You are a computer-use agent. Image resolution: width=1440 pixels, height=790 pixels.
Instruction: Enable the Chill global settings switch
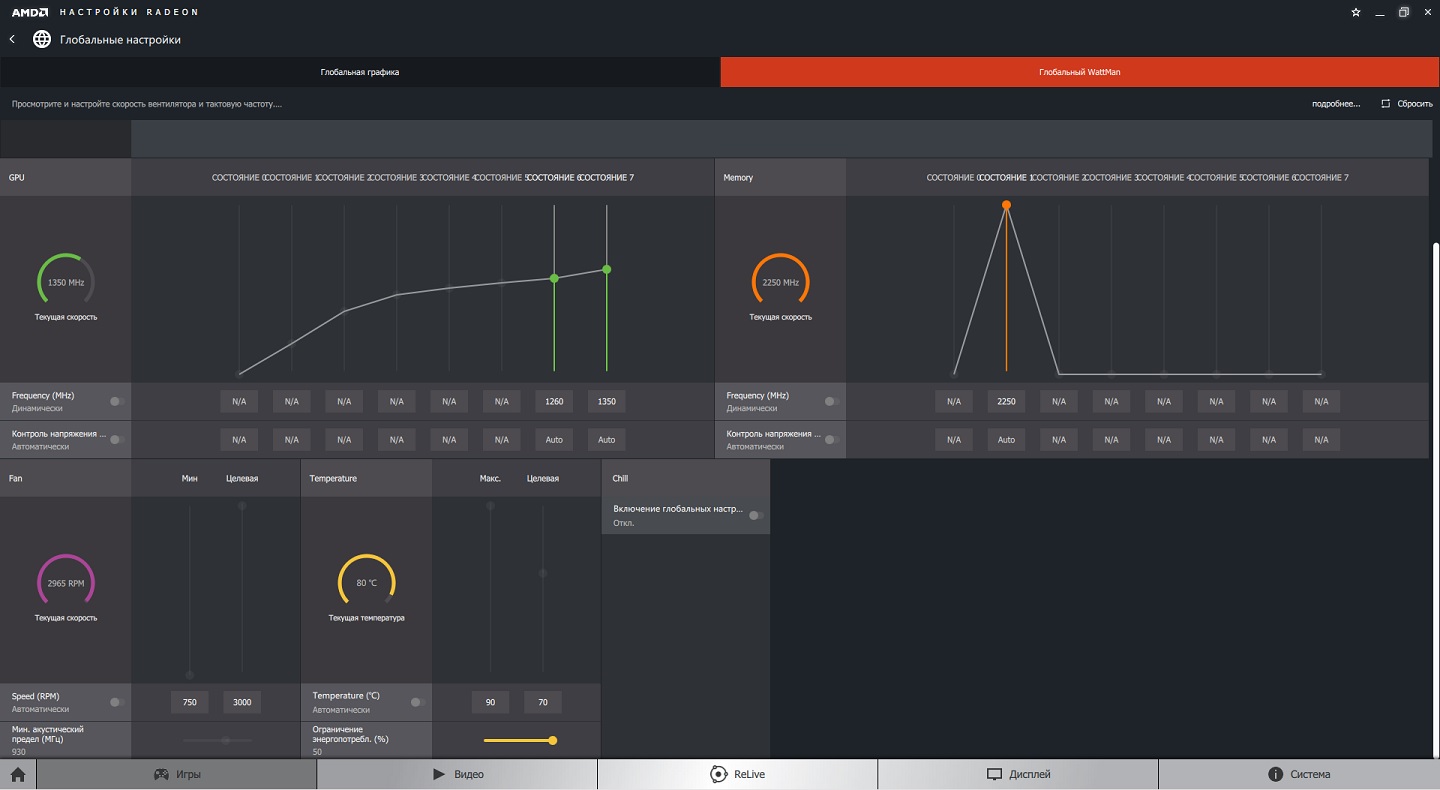click(756, 515)
